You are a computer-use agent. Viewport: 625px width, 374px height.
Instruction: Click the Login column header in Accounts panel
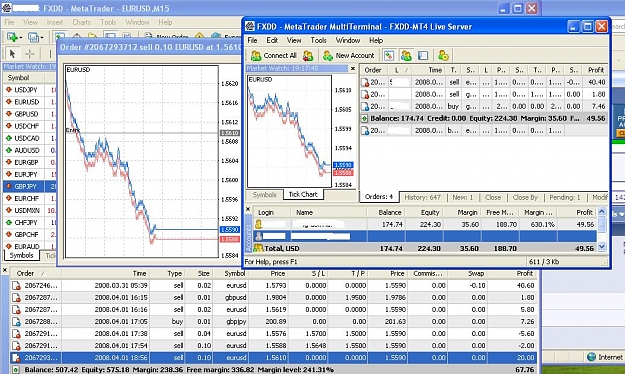(271, 213)
